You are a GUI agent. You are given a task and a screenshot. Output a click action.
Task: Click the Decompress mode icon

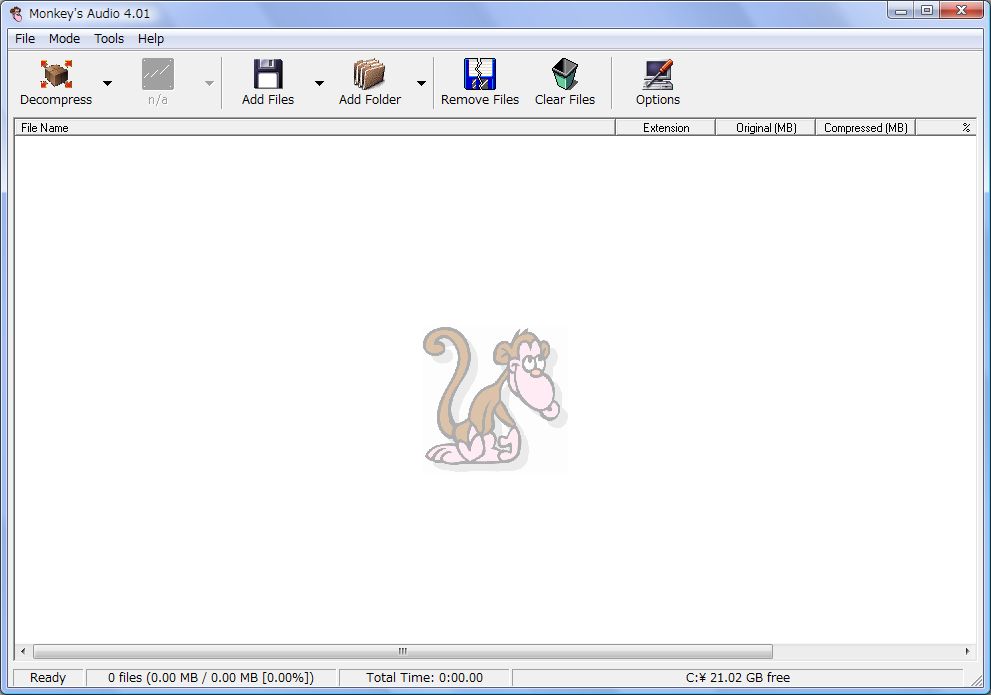56,75
